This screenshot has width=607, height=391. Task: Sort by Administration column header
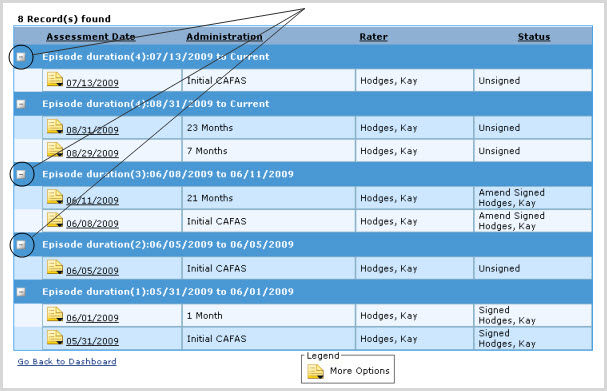pos(224,37)
